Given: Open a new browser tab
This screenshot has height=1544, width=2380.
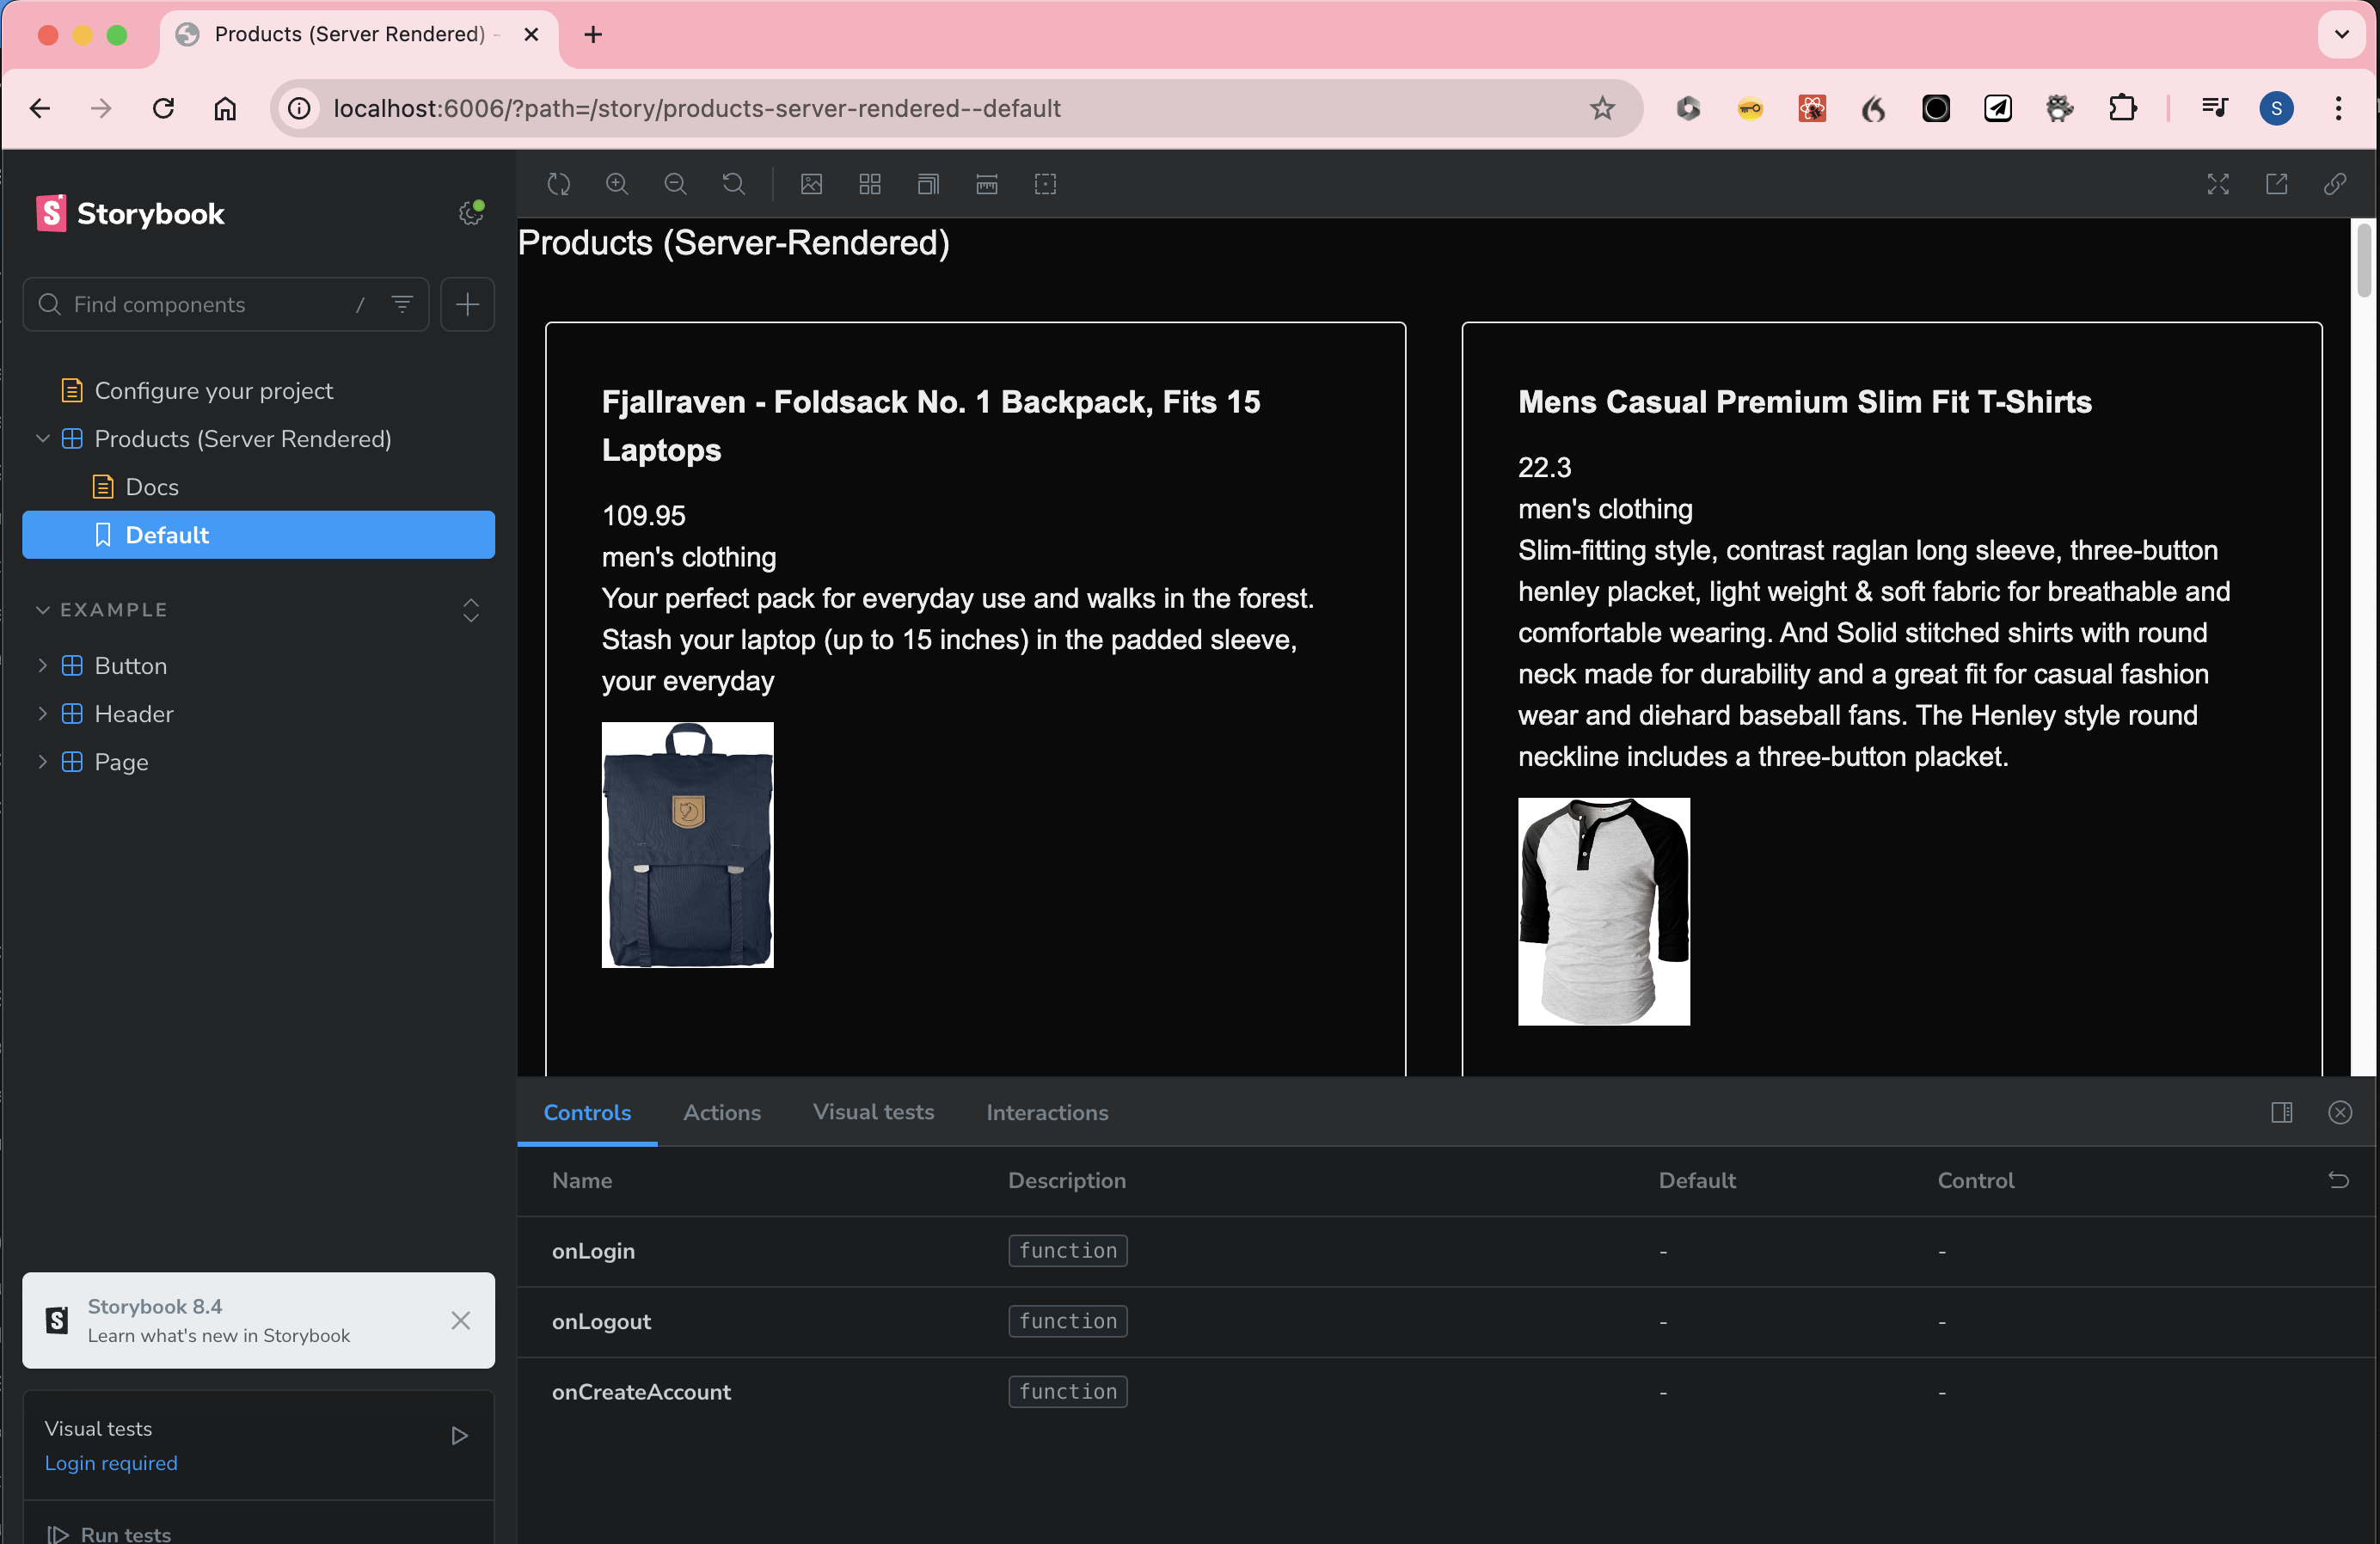Looking at the screenshot, I should coord(593,35).
